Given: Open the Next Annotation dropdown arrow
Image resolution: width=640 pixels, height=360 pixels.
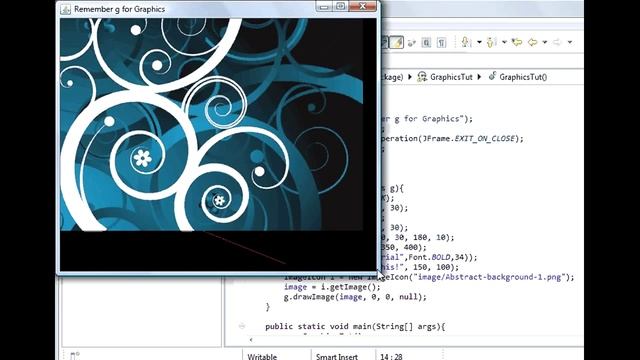Looking at the screenshot, I should [479, 42].
